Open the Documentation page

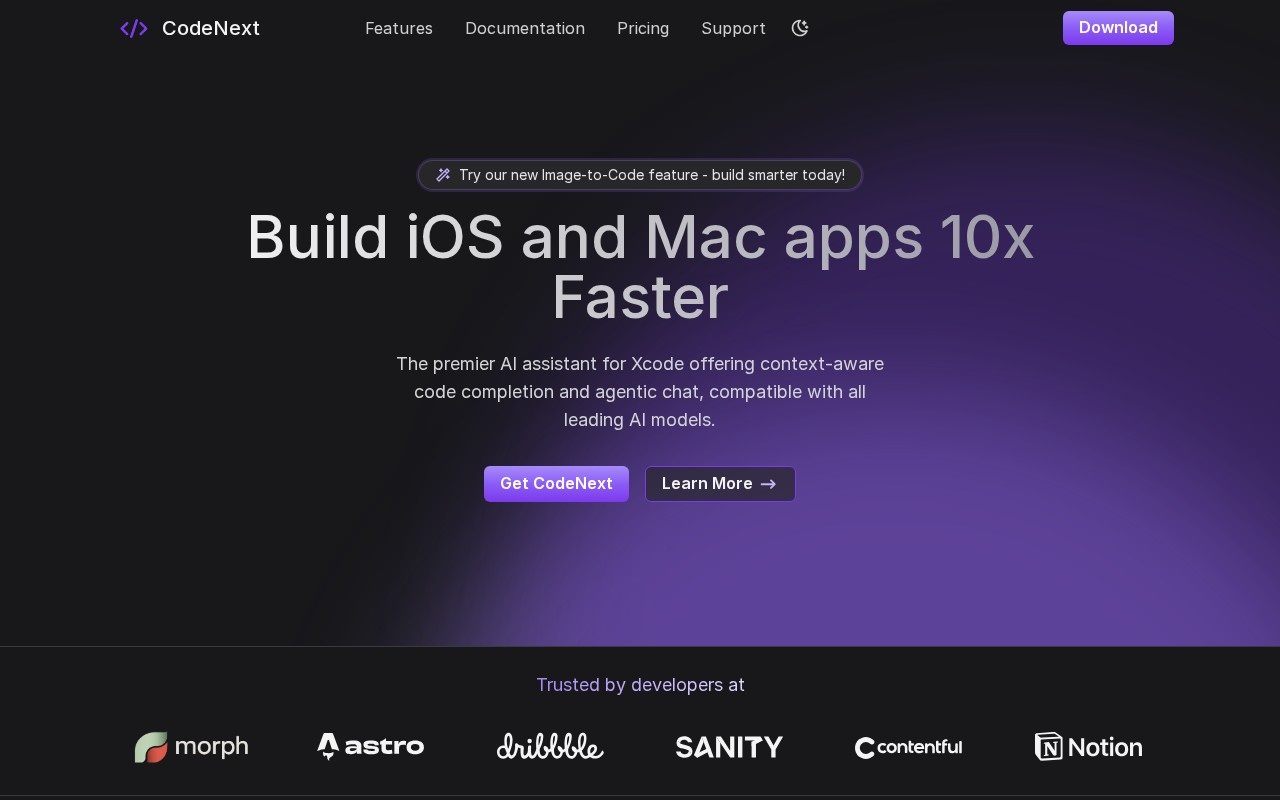525,28
